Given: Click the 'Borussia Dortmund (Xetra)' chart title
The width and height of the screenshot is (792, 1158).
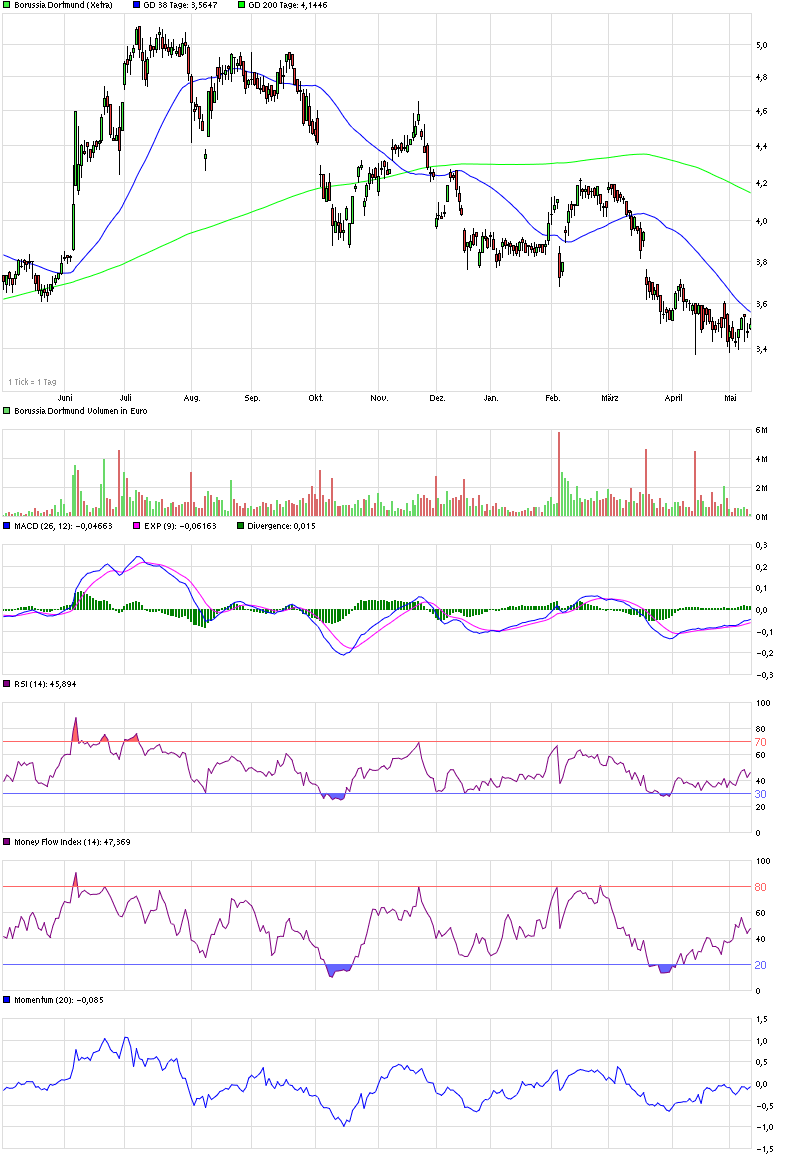Looking at the screenshot, I should pyautogui.click(x=64, y=4).
